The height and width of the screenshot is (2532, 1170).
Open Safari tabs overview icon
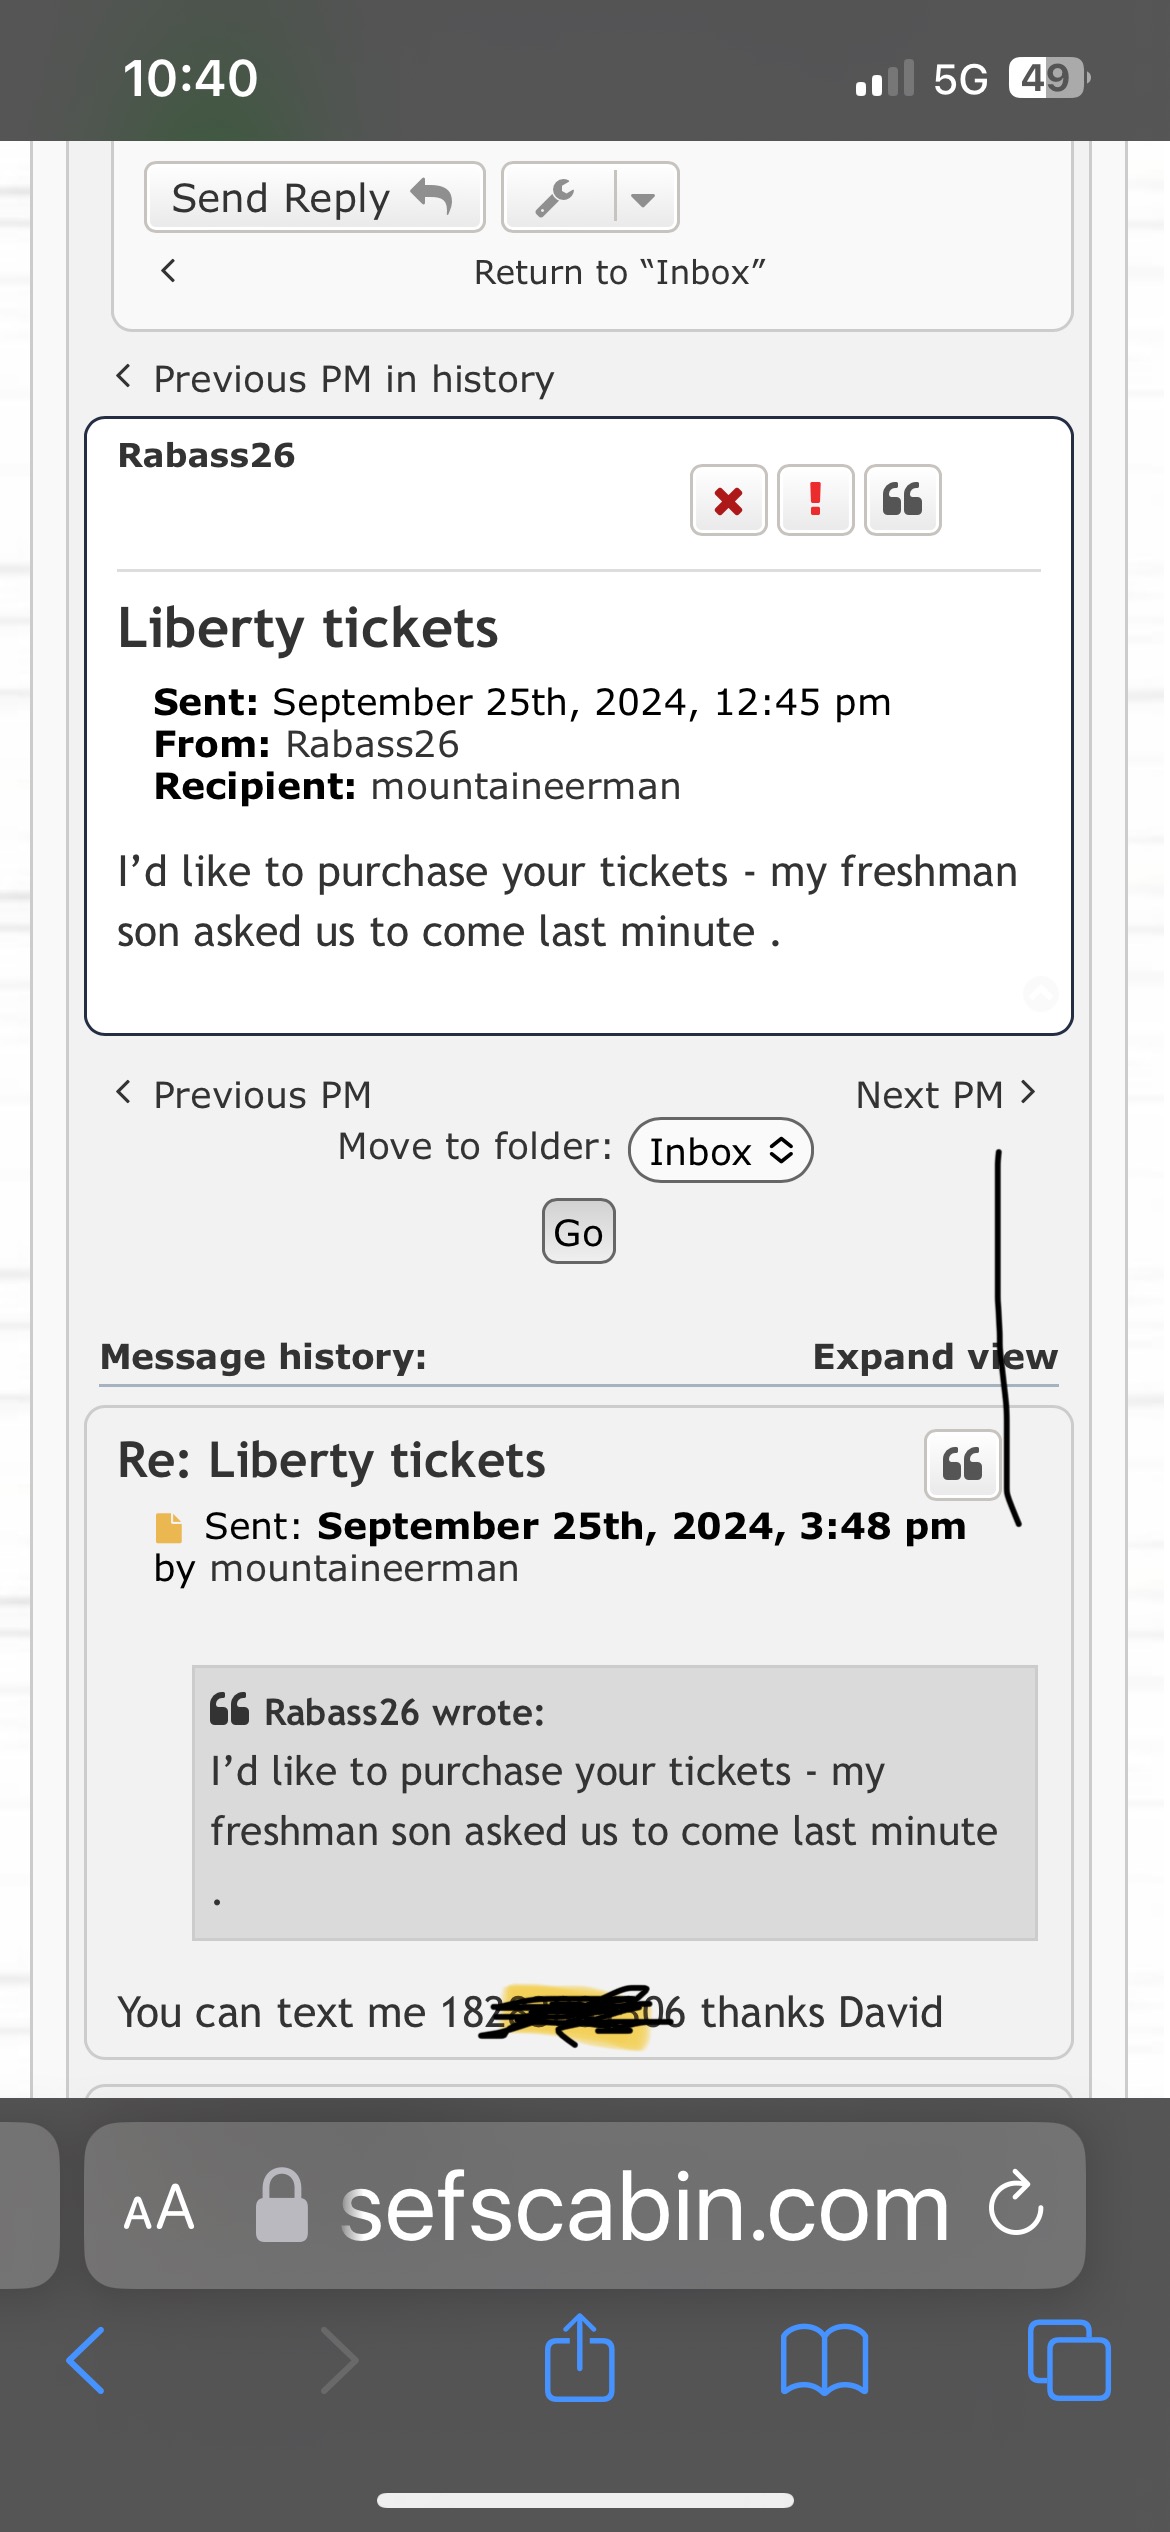click(1068, 2359)
